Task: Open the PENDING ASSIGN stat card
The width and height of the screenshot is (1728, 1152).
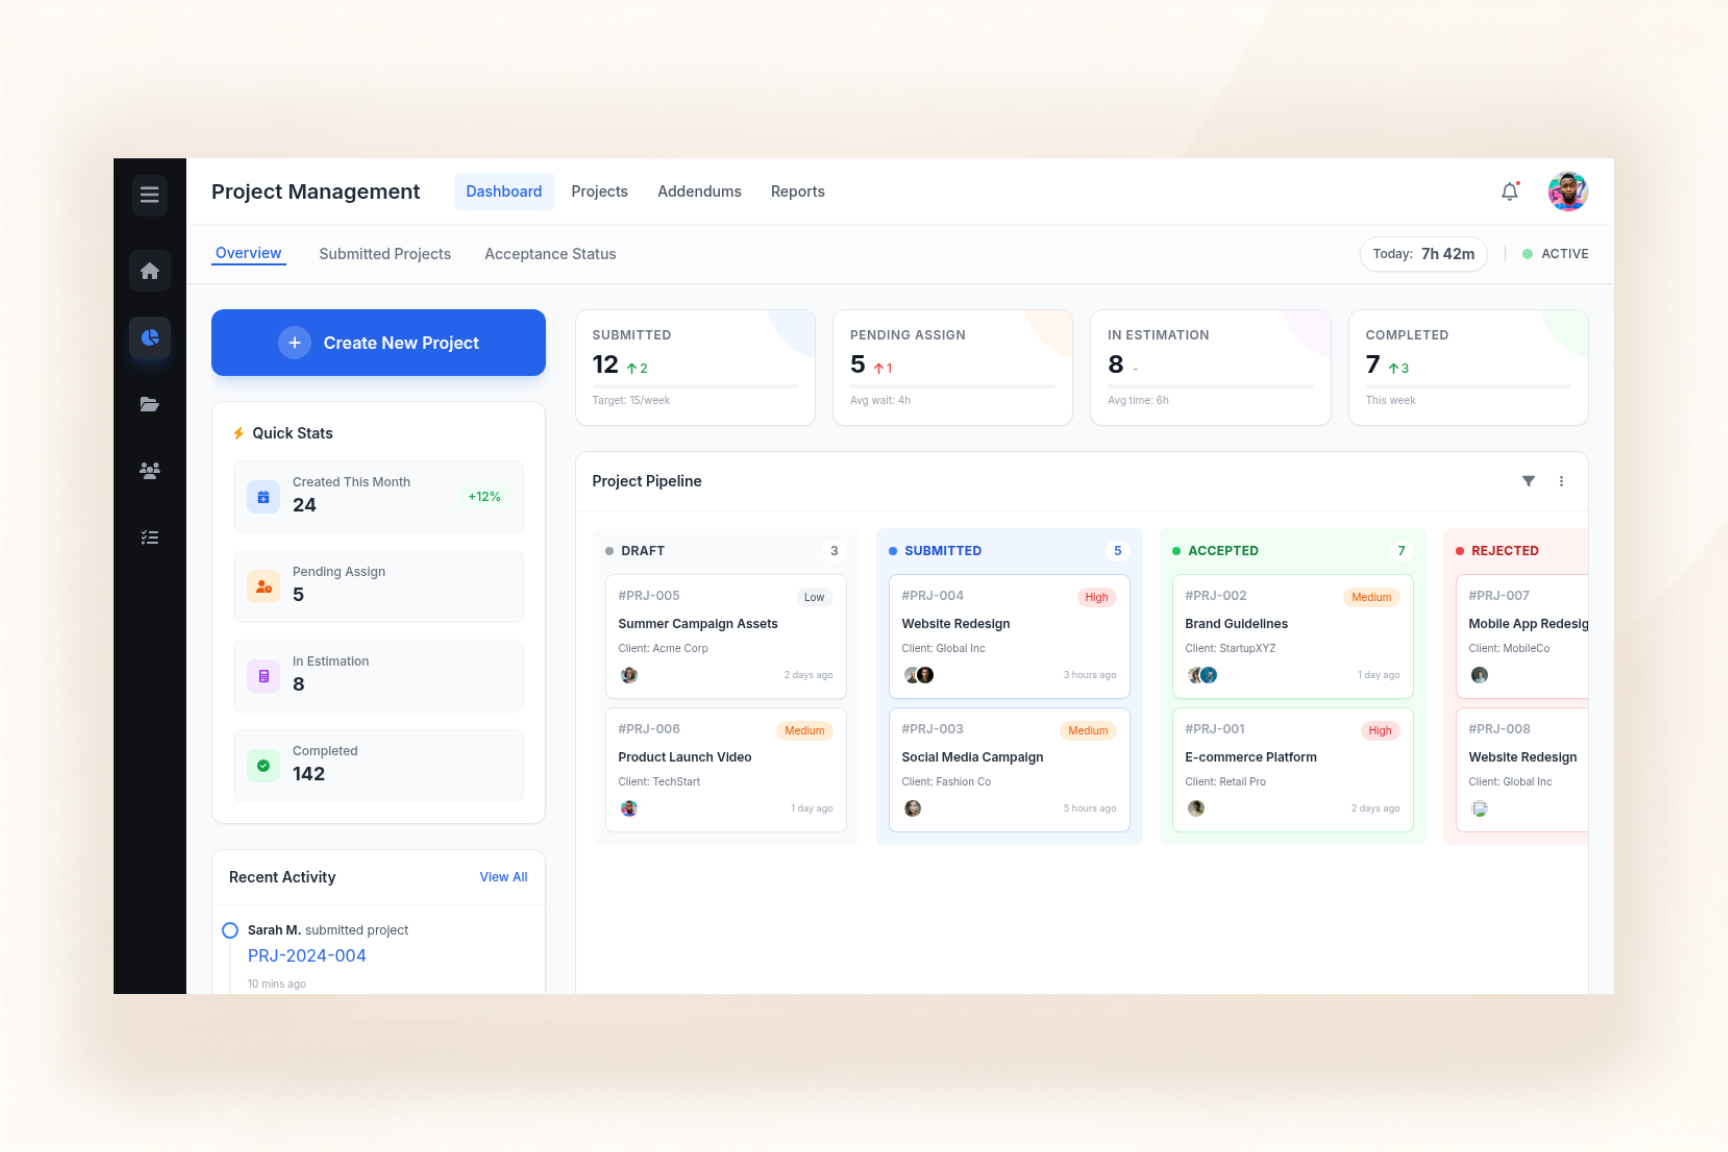Action: tap(953, 368)
